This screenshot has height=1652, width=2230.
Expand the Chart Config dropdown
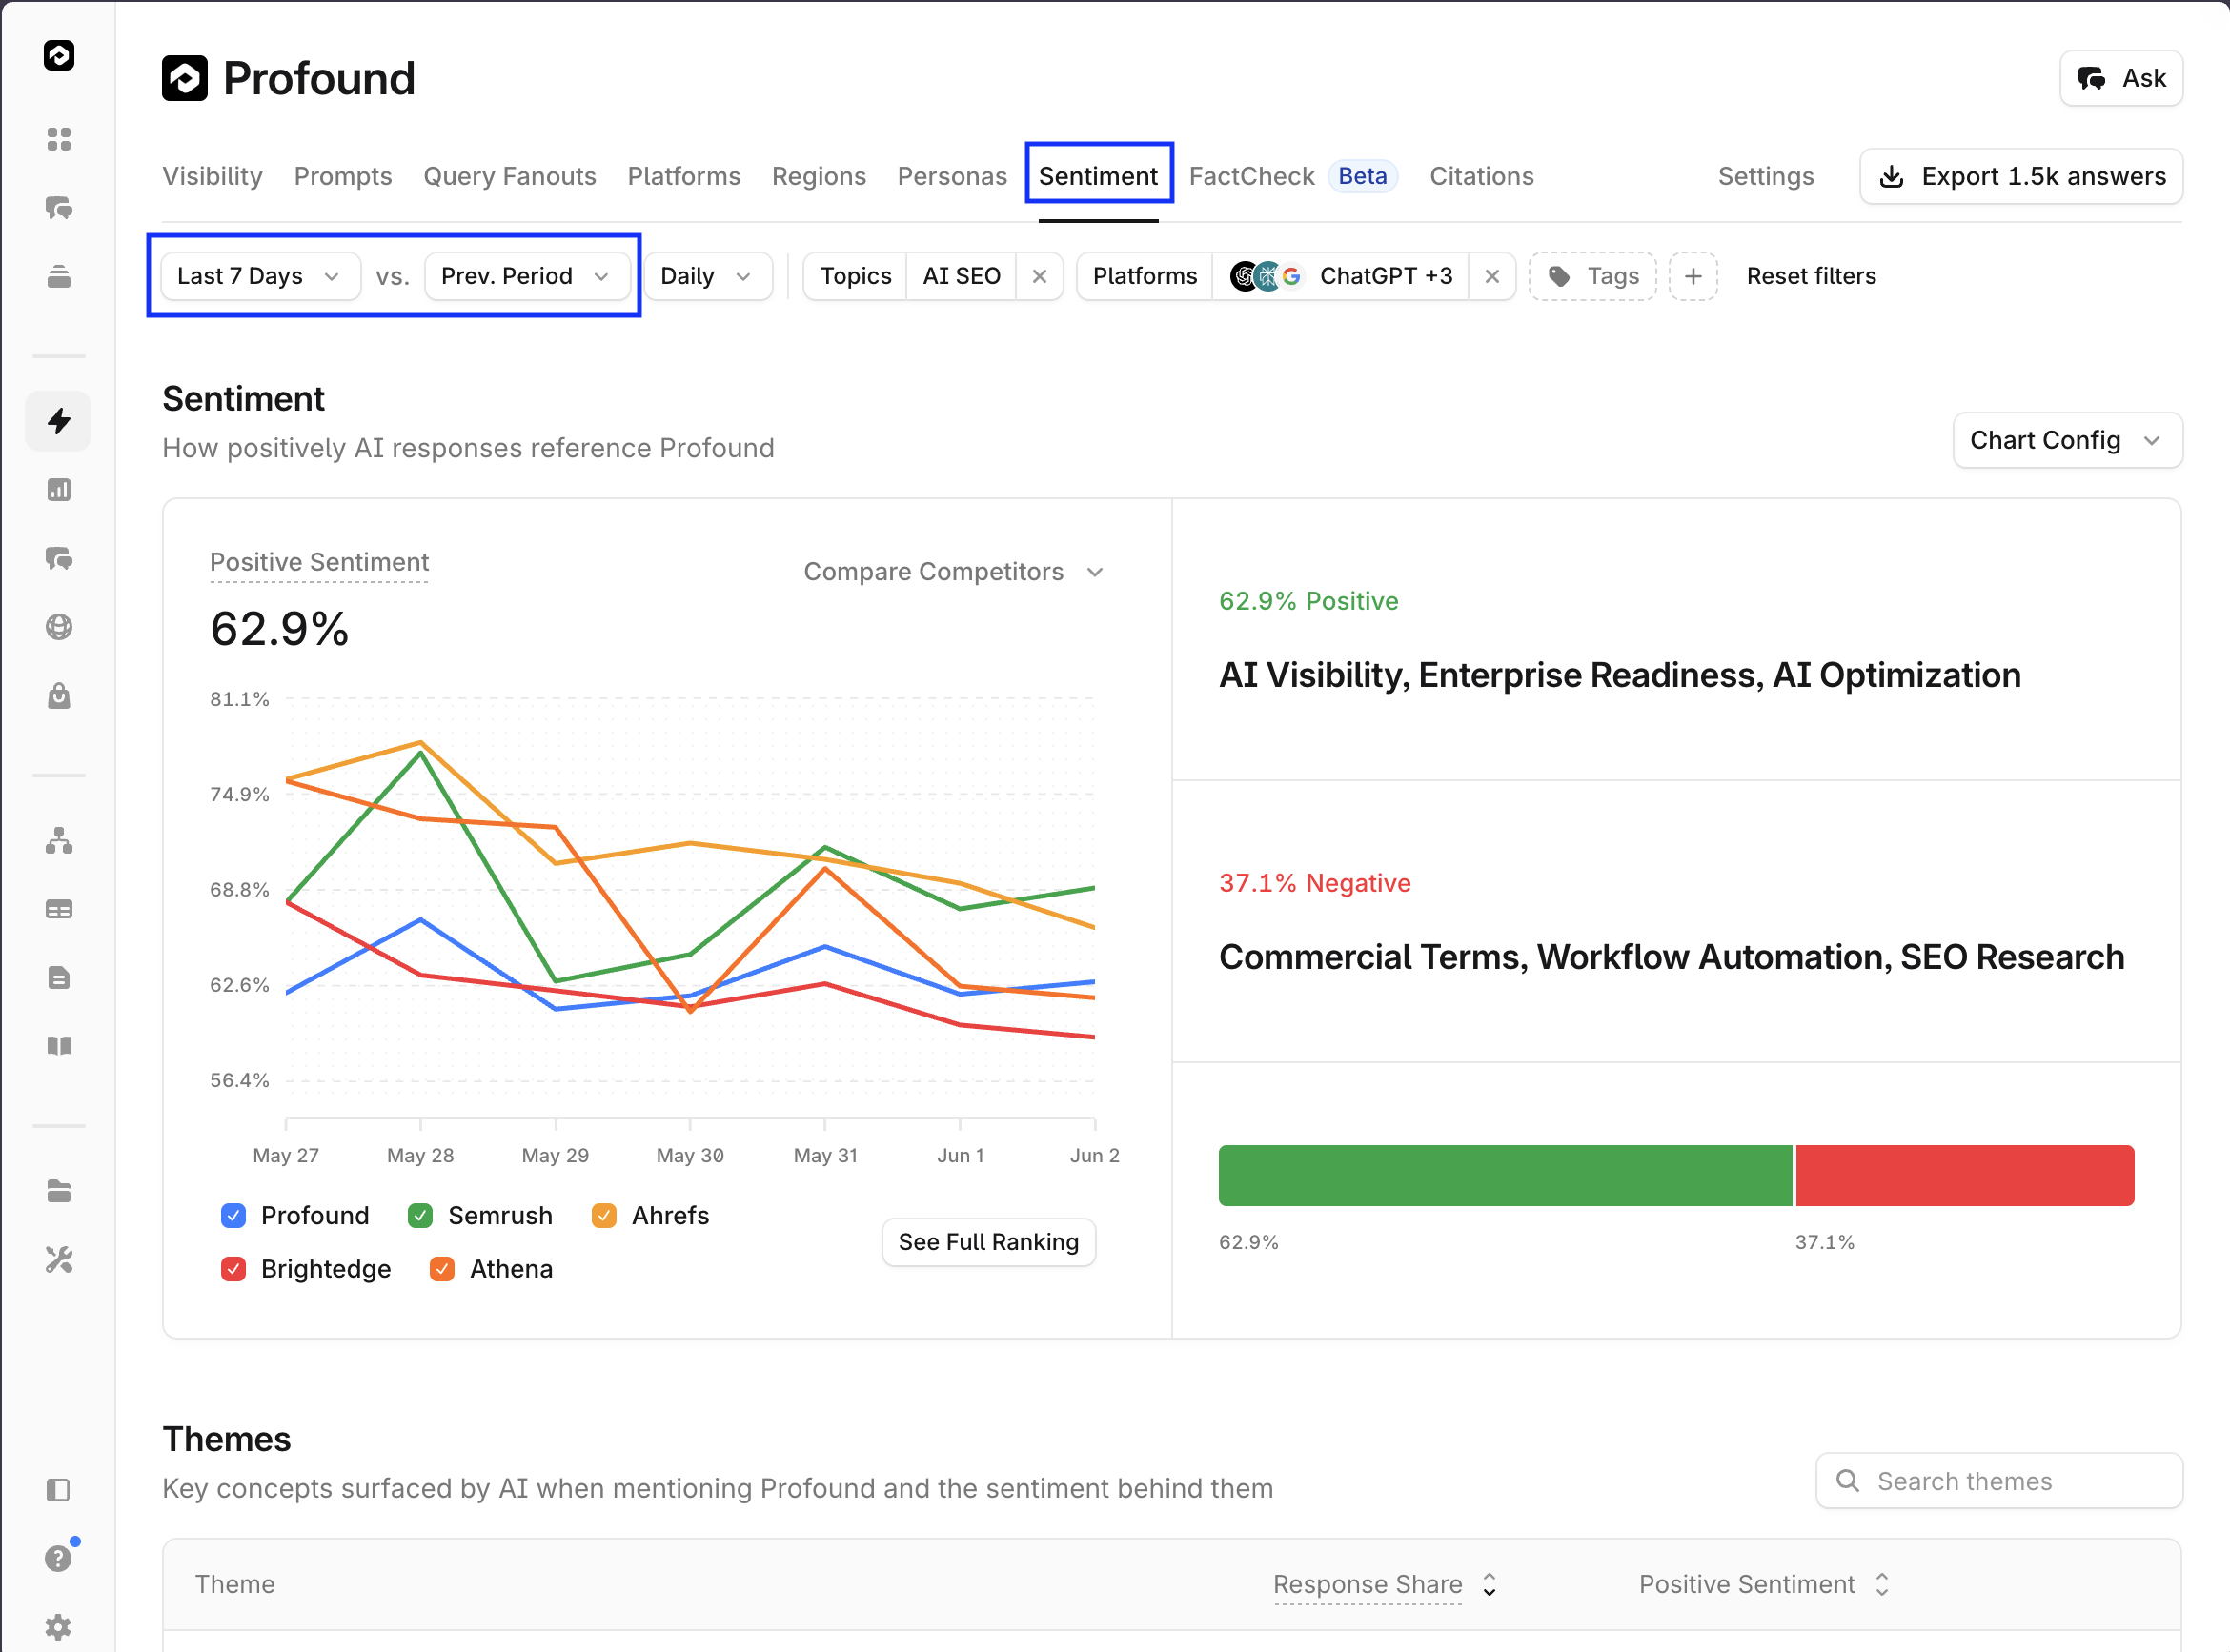2067,440
